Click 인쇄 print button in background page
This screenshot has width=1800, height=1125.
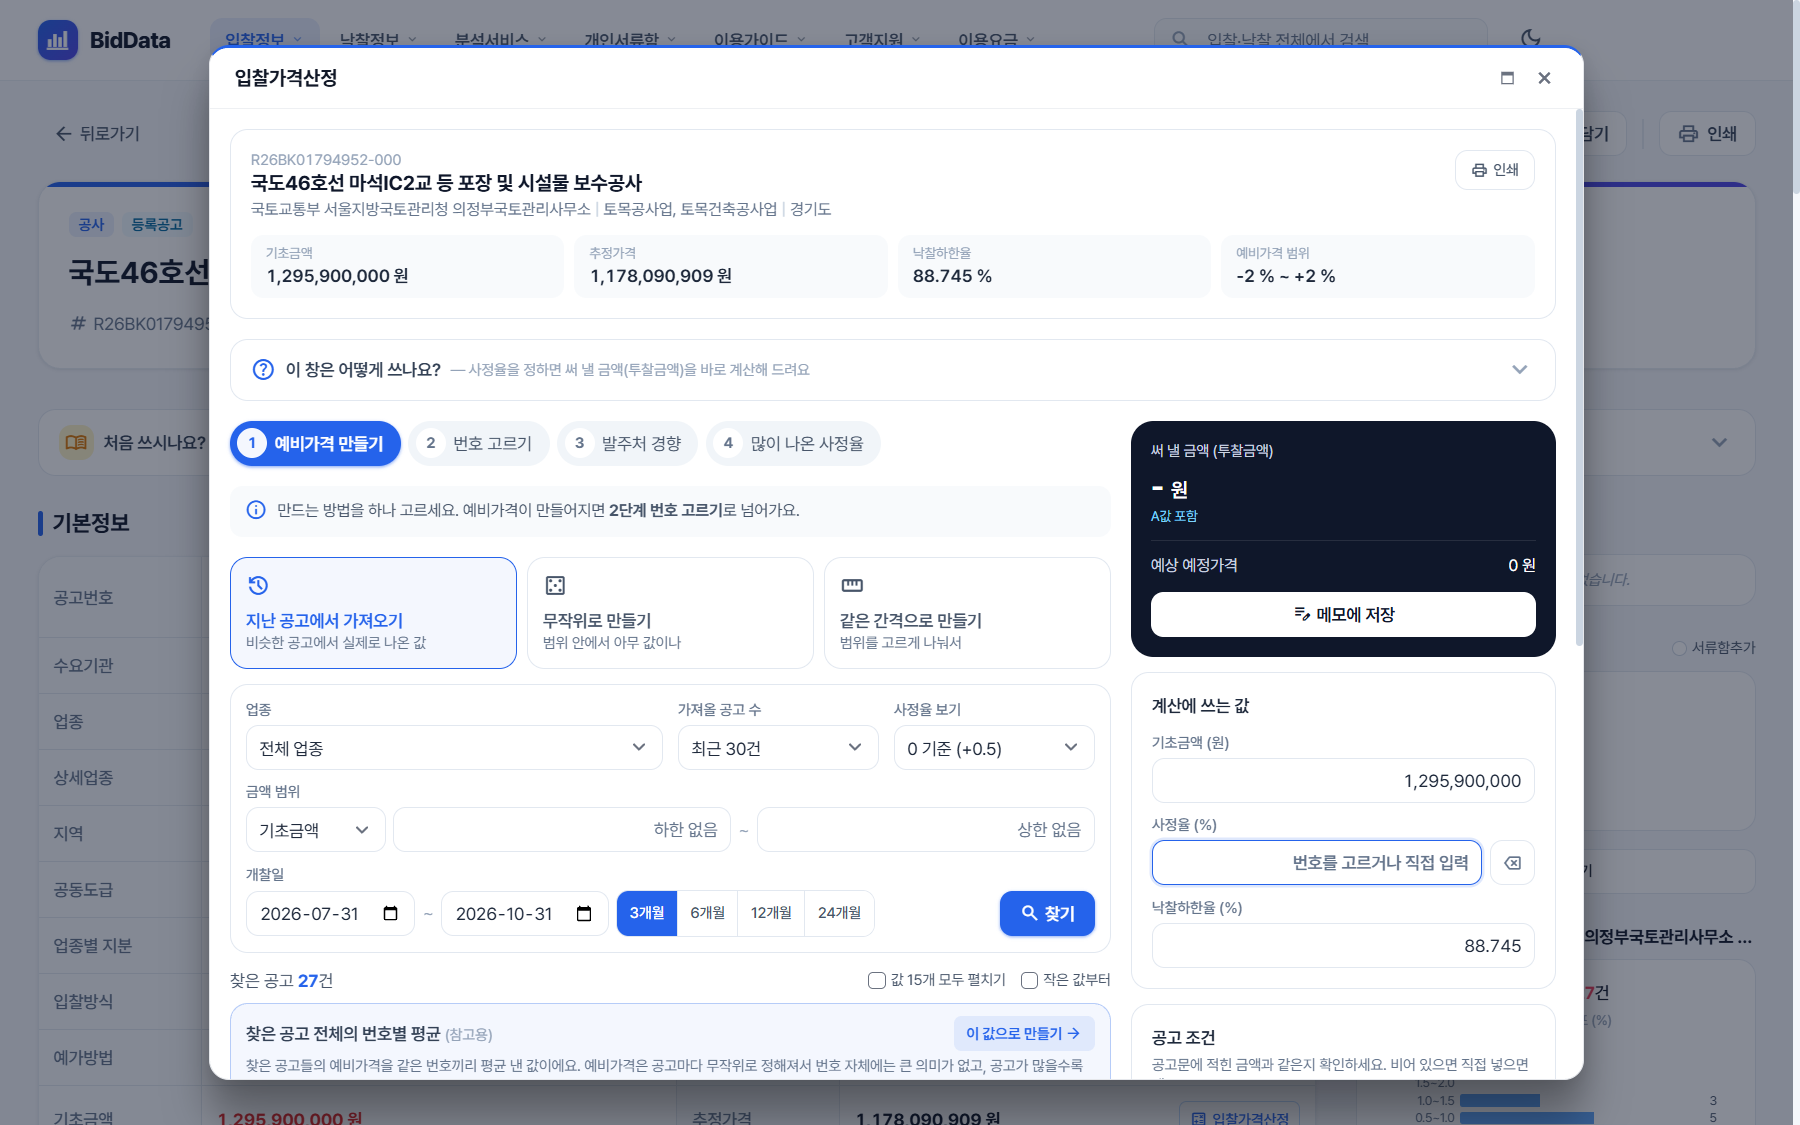point(1707,134)
